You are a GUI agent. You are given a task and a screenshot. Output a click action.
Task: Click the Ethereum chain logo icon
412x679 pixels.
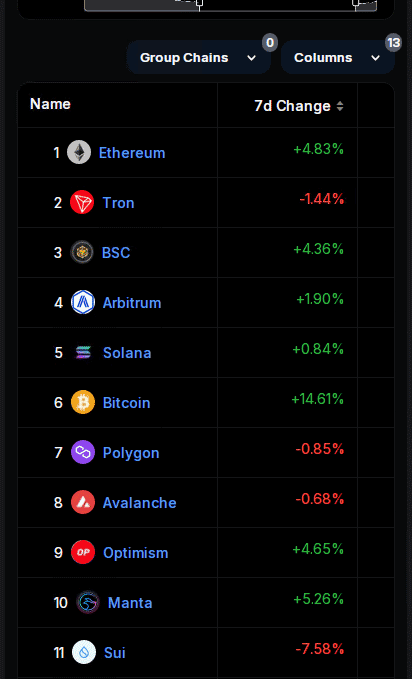(x=79, y=152)
